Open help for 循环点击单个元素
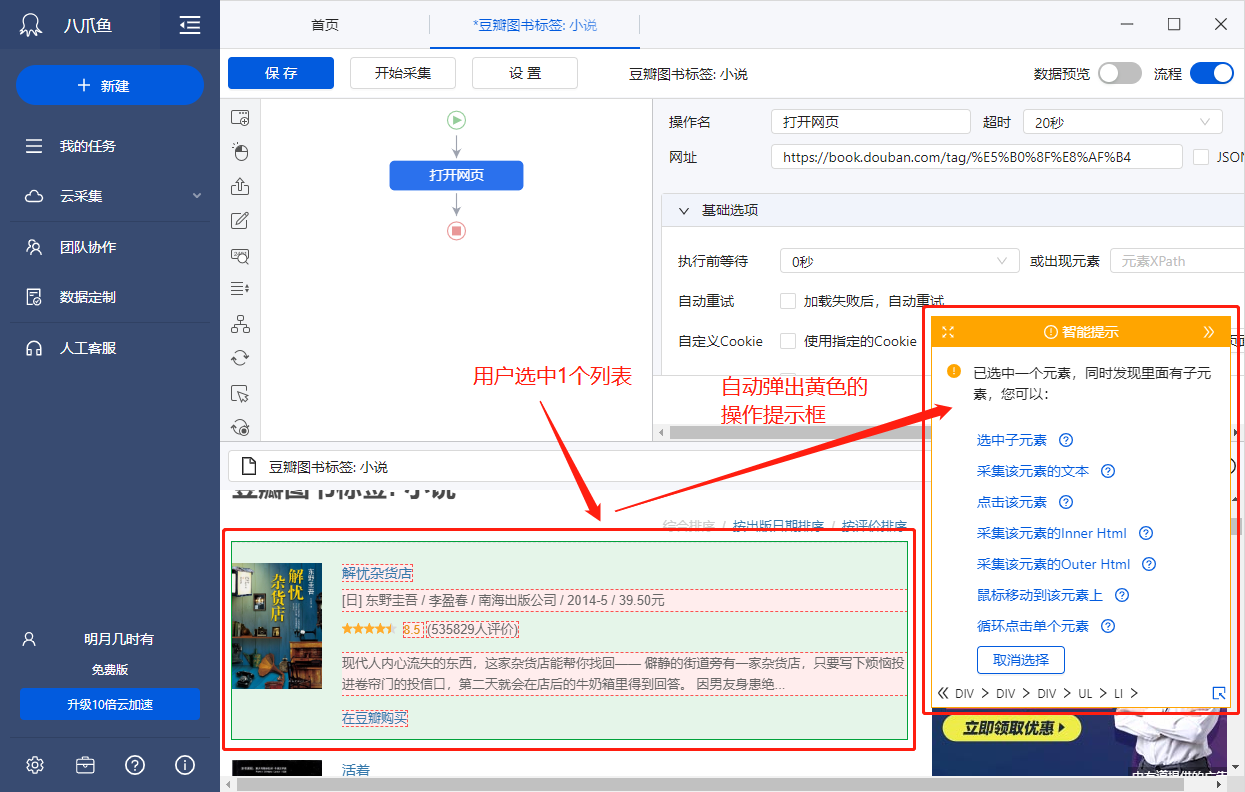Image resolution: width=1245 pixels, height=792 pixels. [x=1108, y=626]
